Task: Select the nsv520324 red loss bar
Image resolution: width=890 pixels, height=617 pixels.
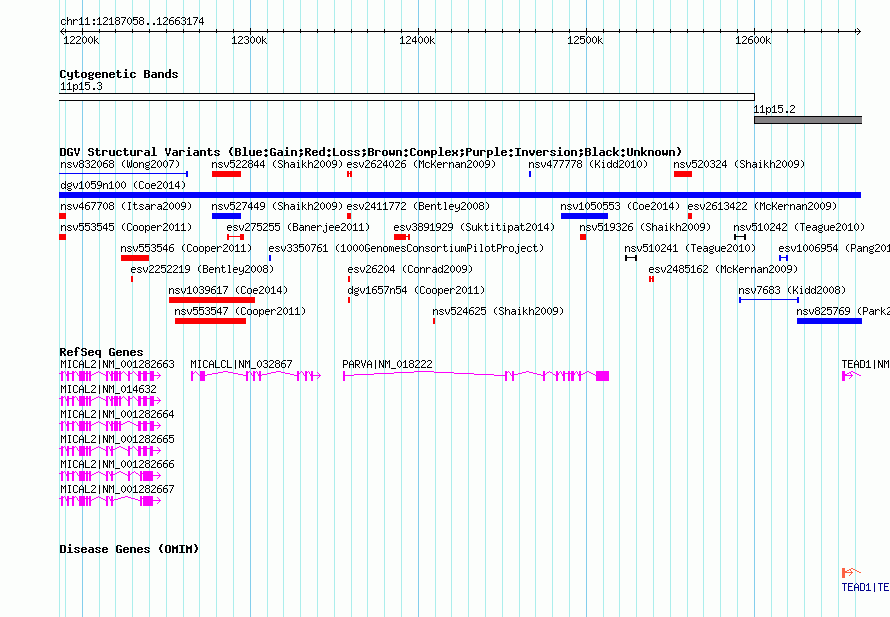Action: pyautogui.click(x=683, y=174)
